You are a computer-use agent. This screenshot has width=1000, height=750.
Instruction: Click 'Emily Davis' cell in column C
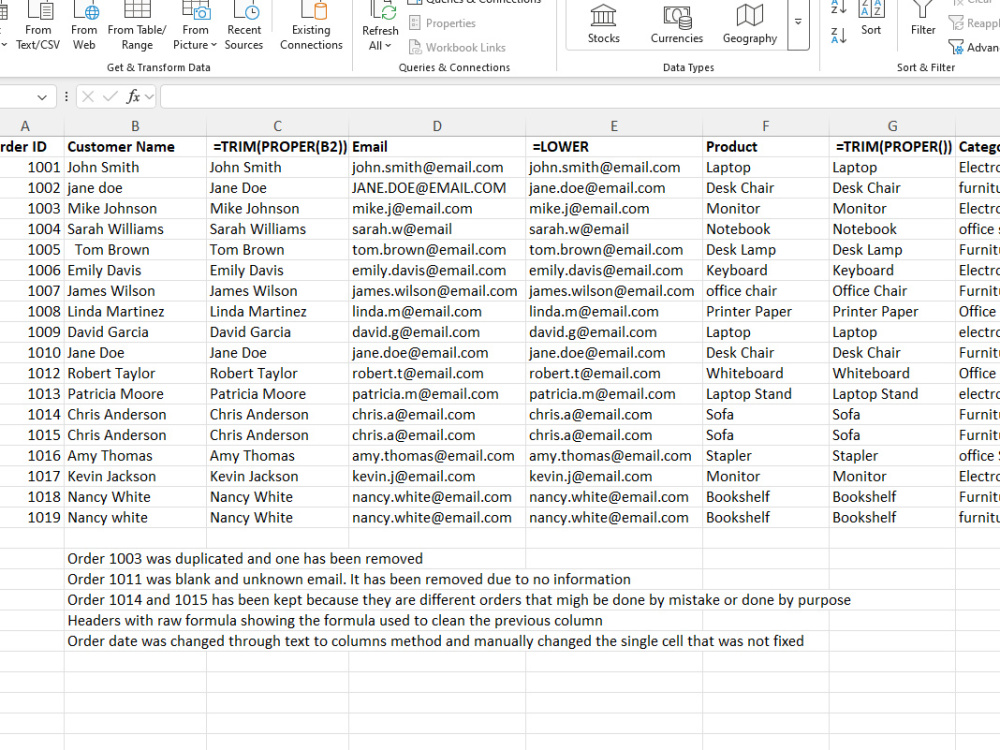[x=277, y=270]
